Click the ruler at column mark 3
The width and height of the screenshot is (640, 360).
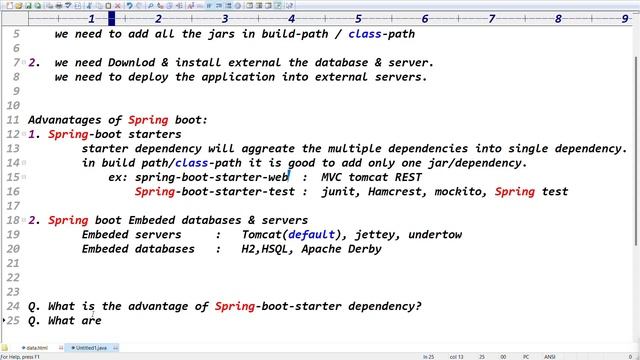224,19
